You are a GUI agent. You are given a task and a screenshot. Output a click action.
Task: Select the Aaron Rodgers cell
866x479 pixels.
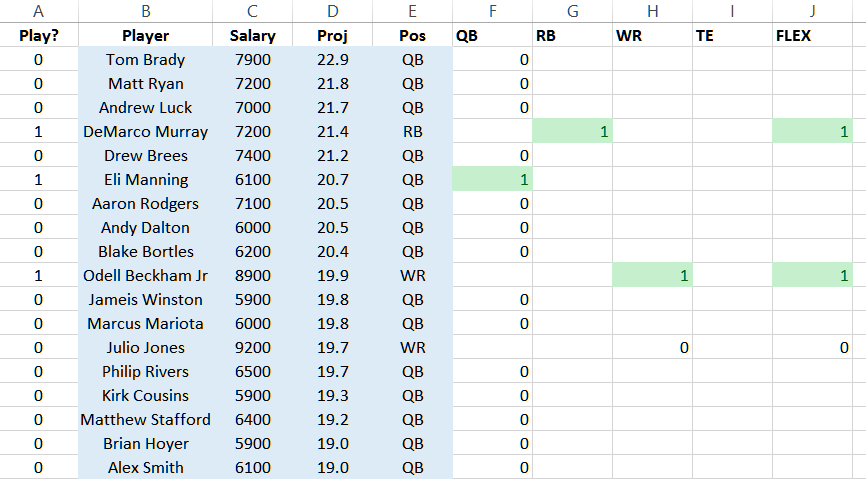[x=145, y=203]
